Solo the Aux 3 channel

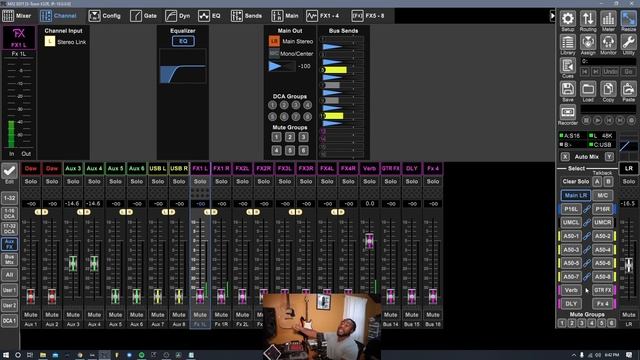point(73,181)
